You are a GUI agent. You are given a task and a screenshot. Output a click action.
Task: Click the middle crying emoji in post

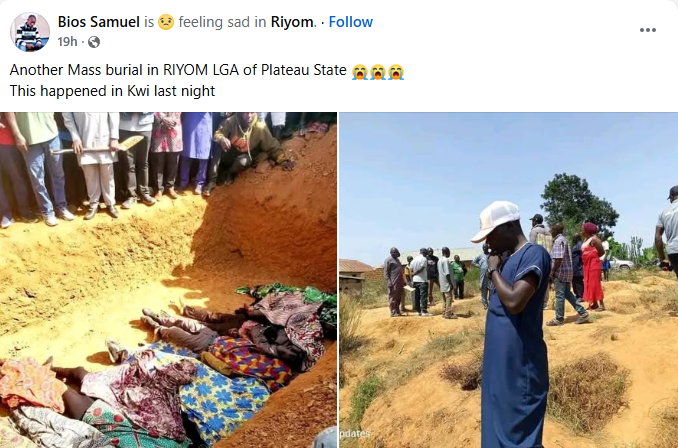click(x=378, y=72)
